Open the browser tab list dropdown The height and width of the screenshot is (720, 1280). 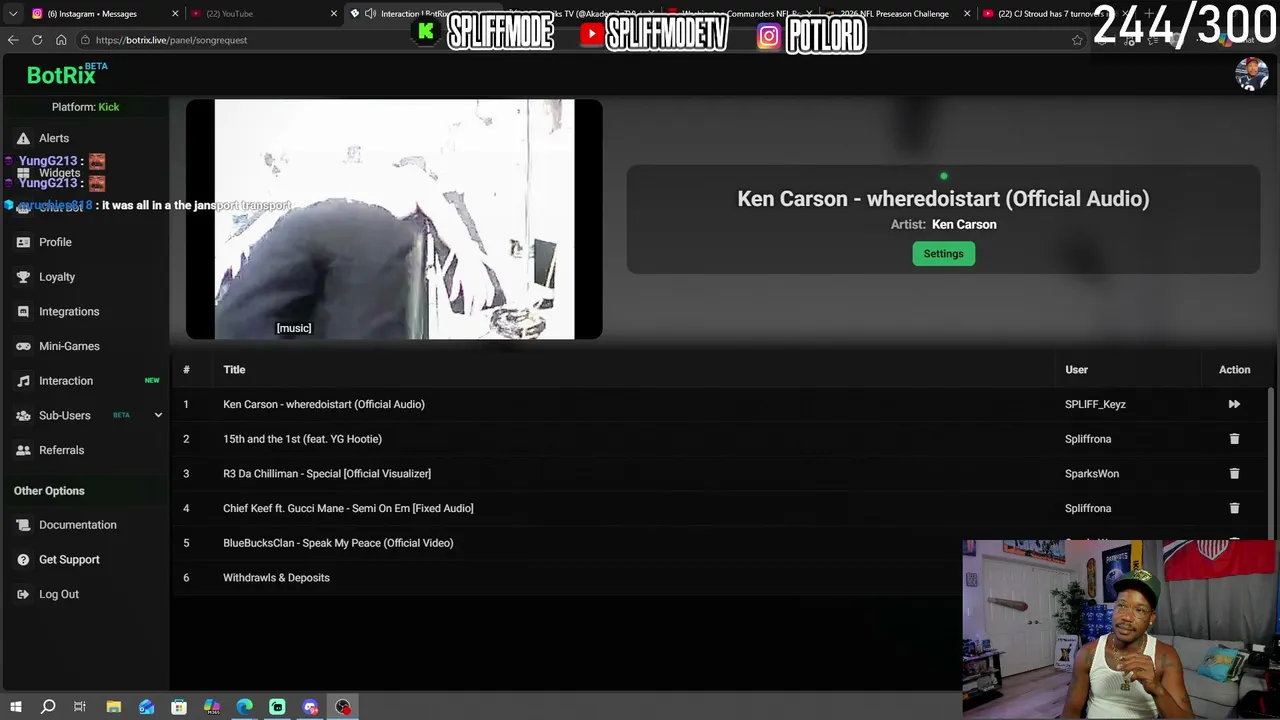tap(13, 14)
